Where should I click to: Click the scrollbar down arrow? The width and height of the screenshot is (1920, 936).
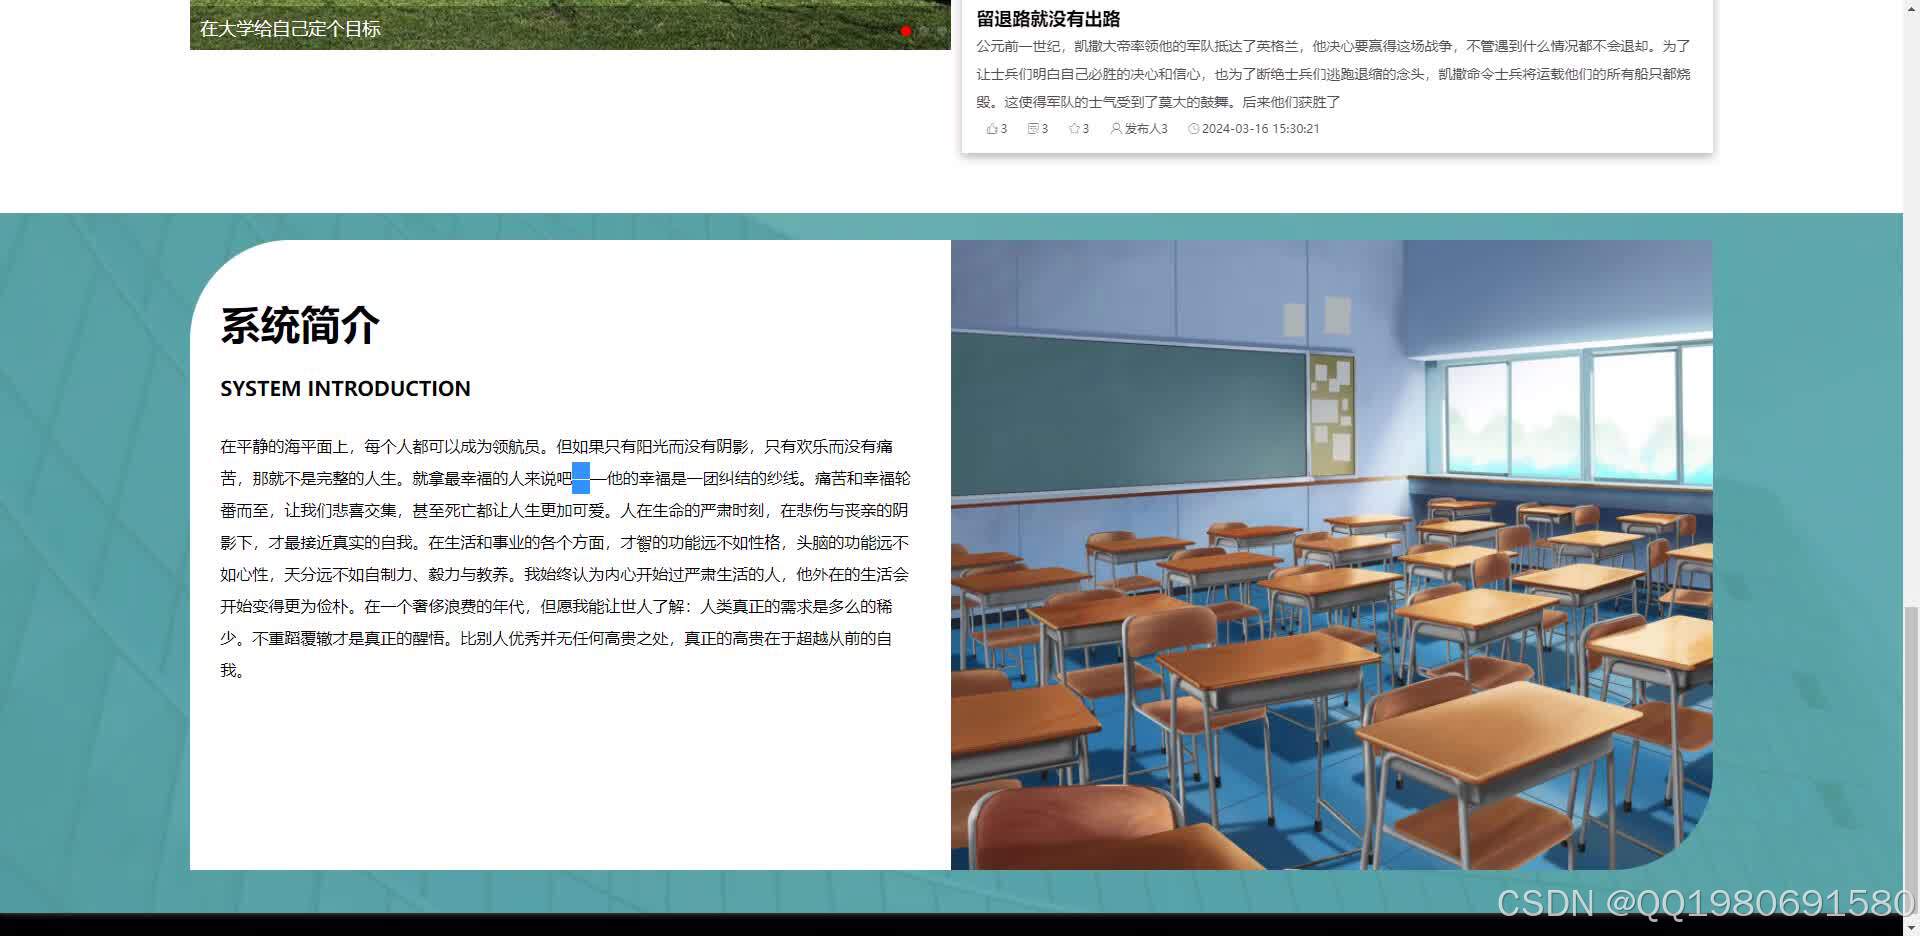(x=1911, y=928)
